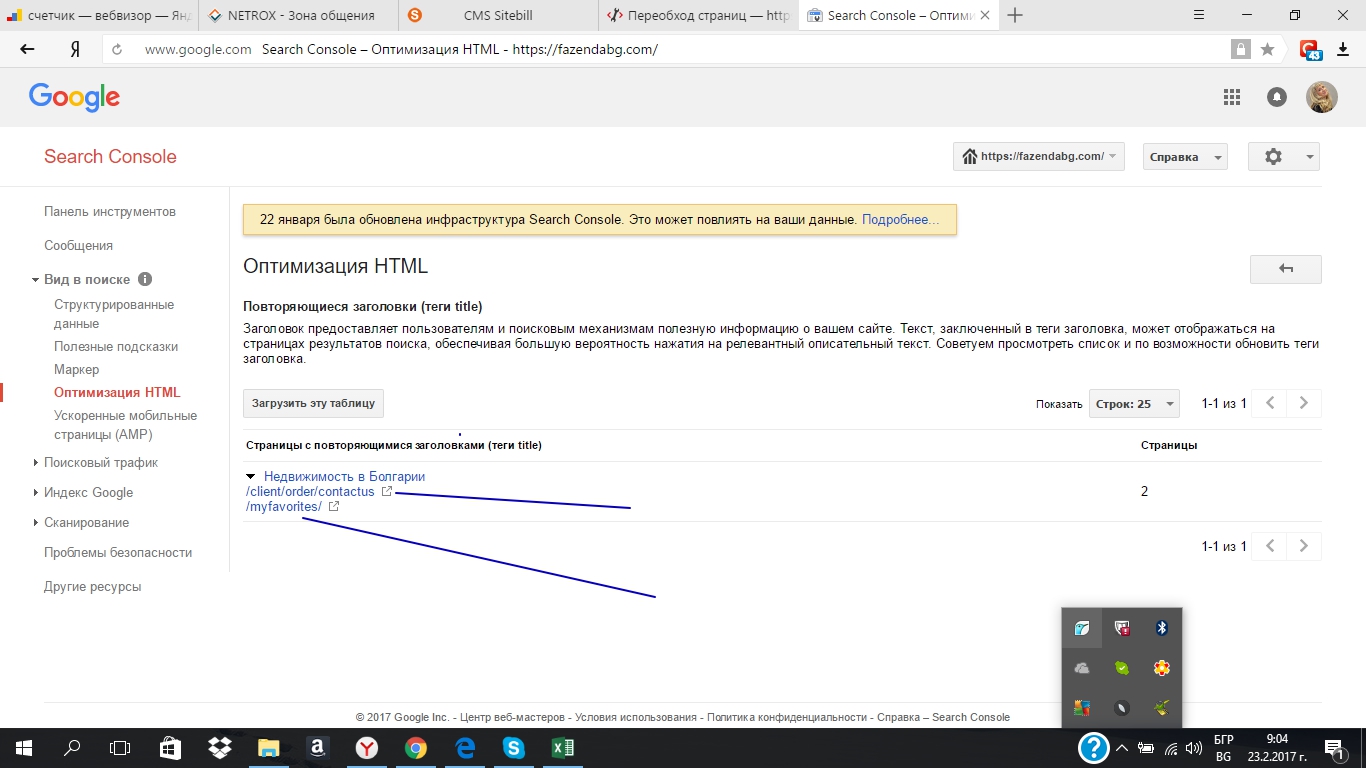Open external link icon next to /myfavorites/
The width and height of the screenshot is (1366, 768).
334,507
